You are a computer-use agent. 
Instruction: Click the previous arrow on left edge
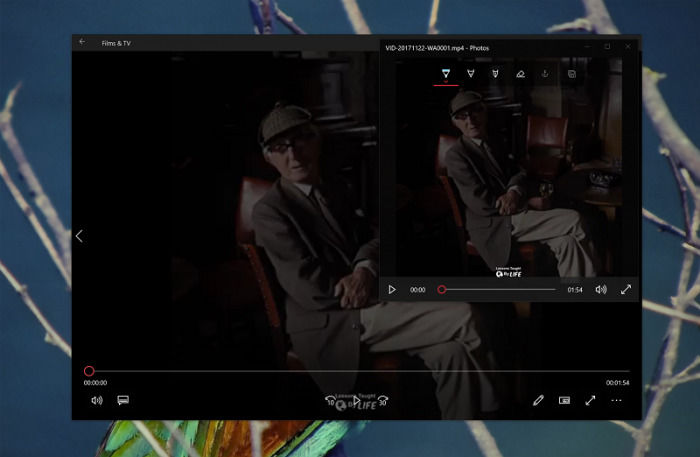(79, 236)
